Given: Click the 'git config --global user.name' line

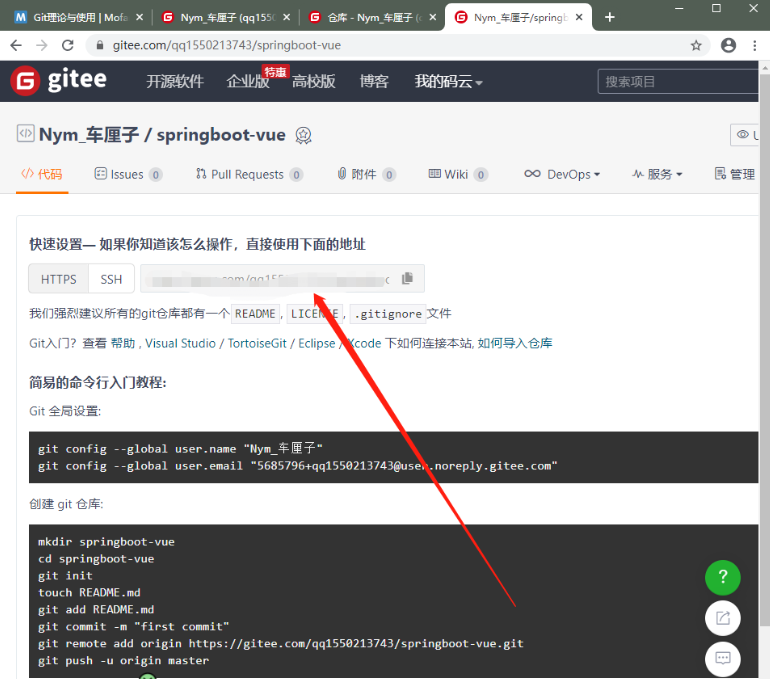Looking at the screenshot, I should tap(180, 449).
